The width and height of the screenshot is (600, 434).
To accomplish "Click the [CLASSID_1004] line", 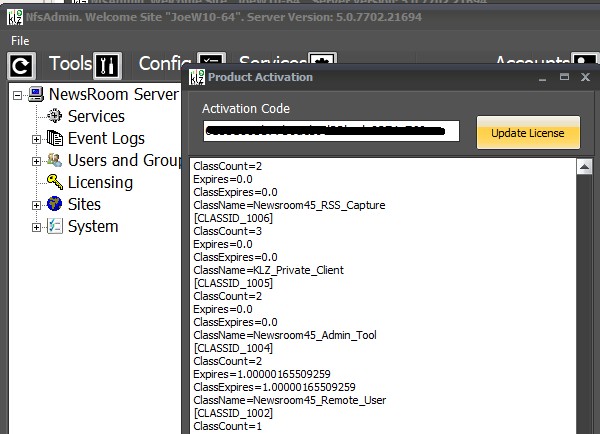I will (233, 349).
